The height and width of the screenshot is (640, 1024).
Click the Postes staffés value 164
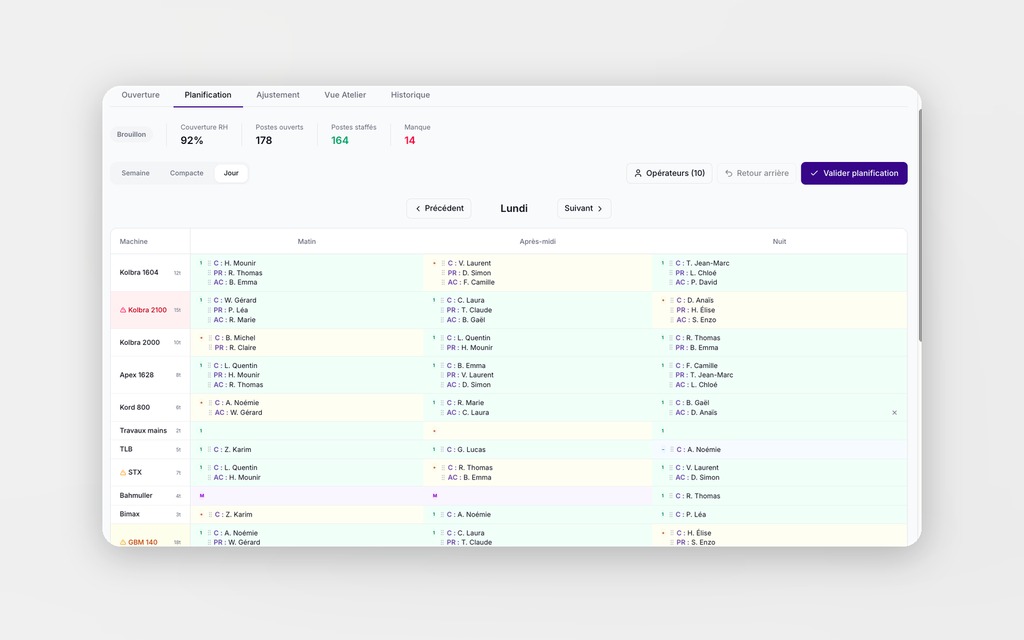(340, 140)
